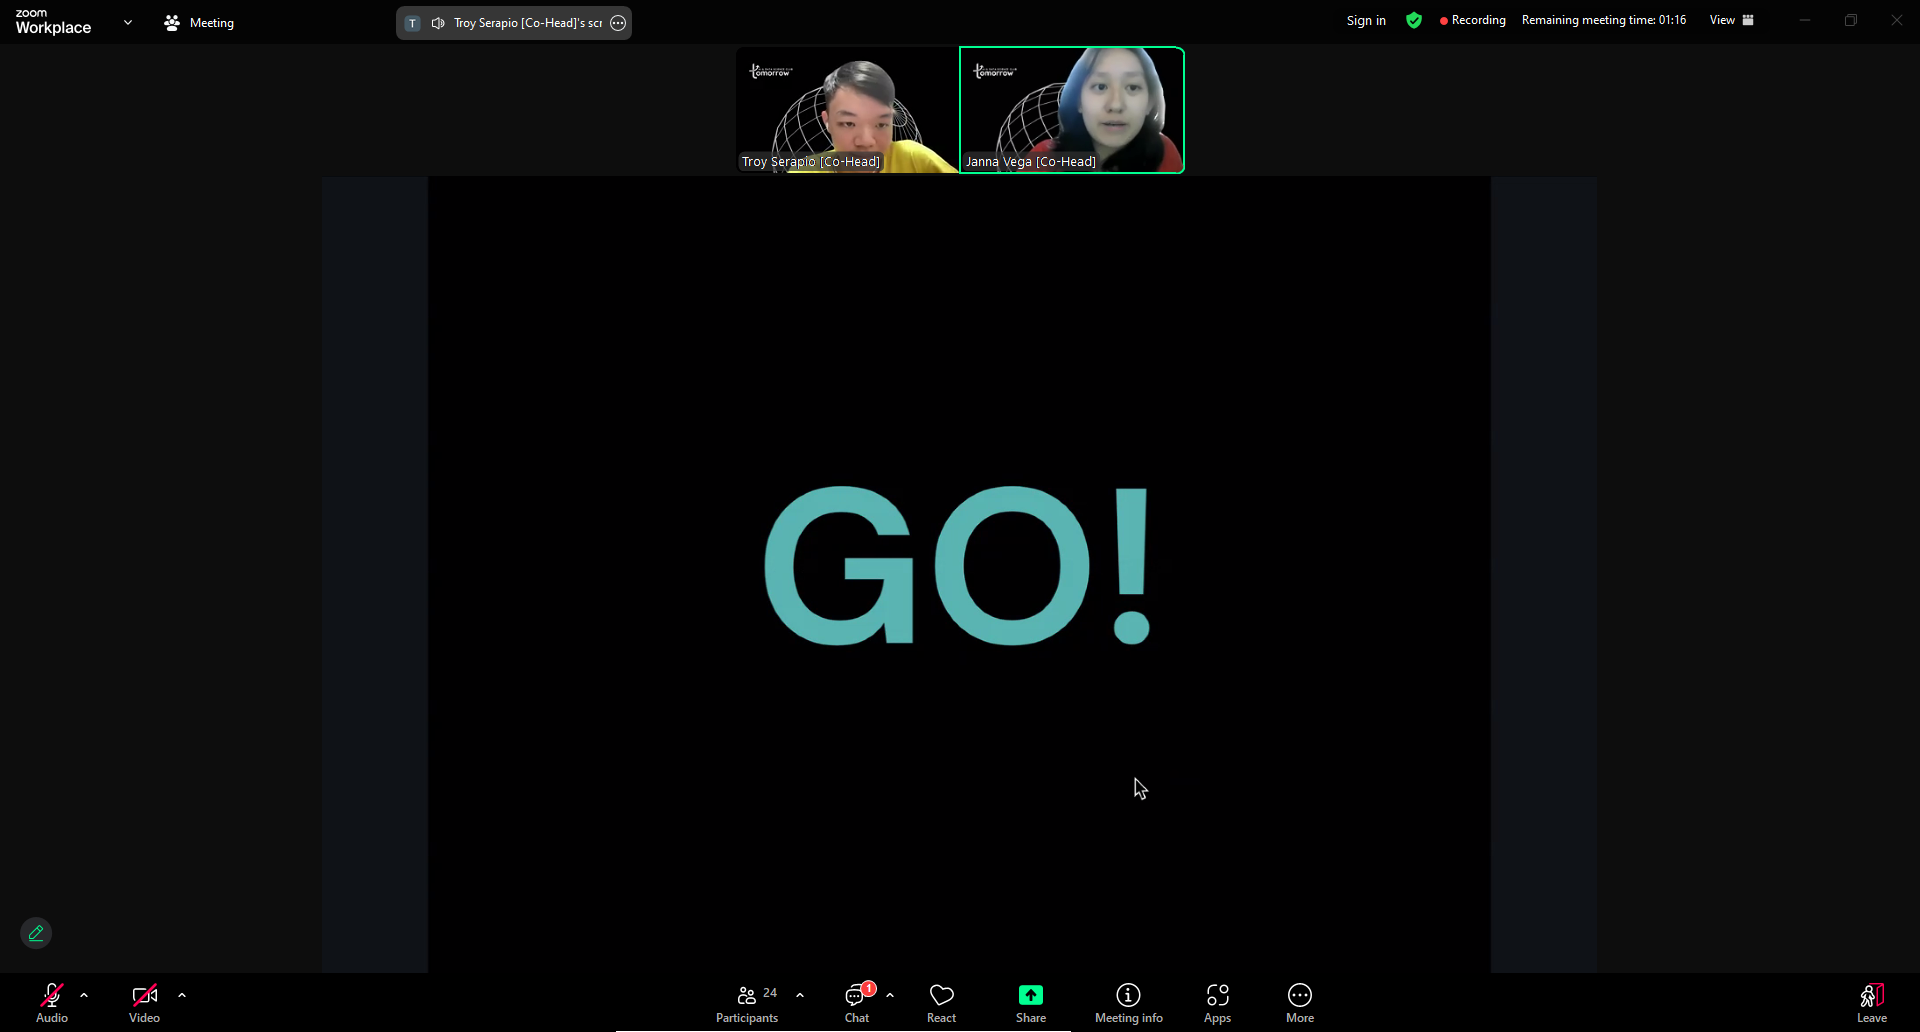
Task: Expand the arrow beside Participants
Action: pyautogui.click(x=800, y=995)
